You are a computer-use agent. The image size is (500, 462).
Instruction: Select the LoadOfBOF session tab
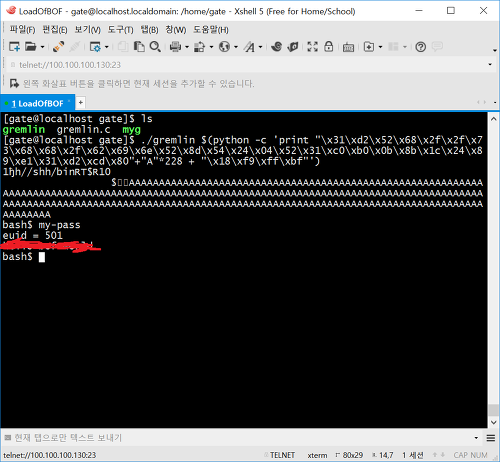(x=37, y=103)
